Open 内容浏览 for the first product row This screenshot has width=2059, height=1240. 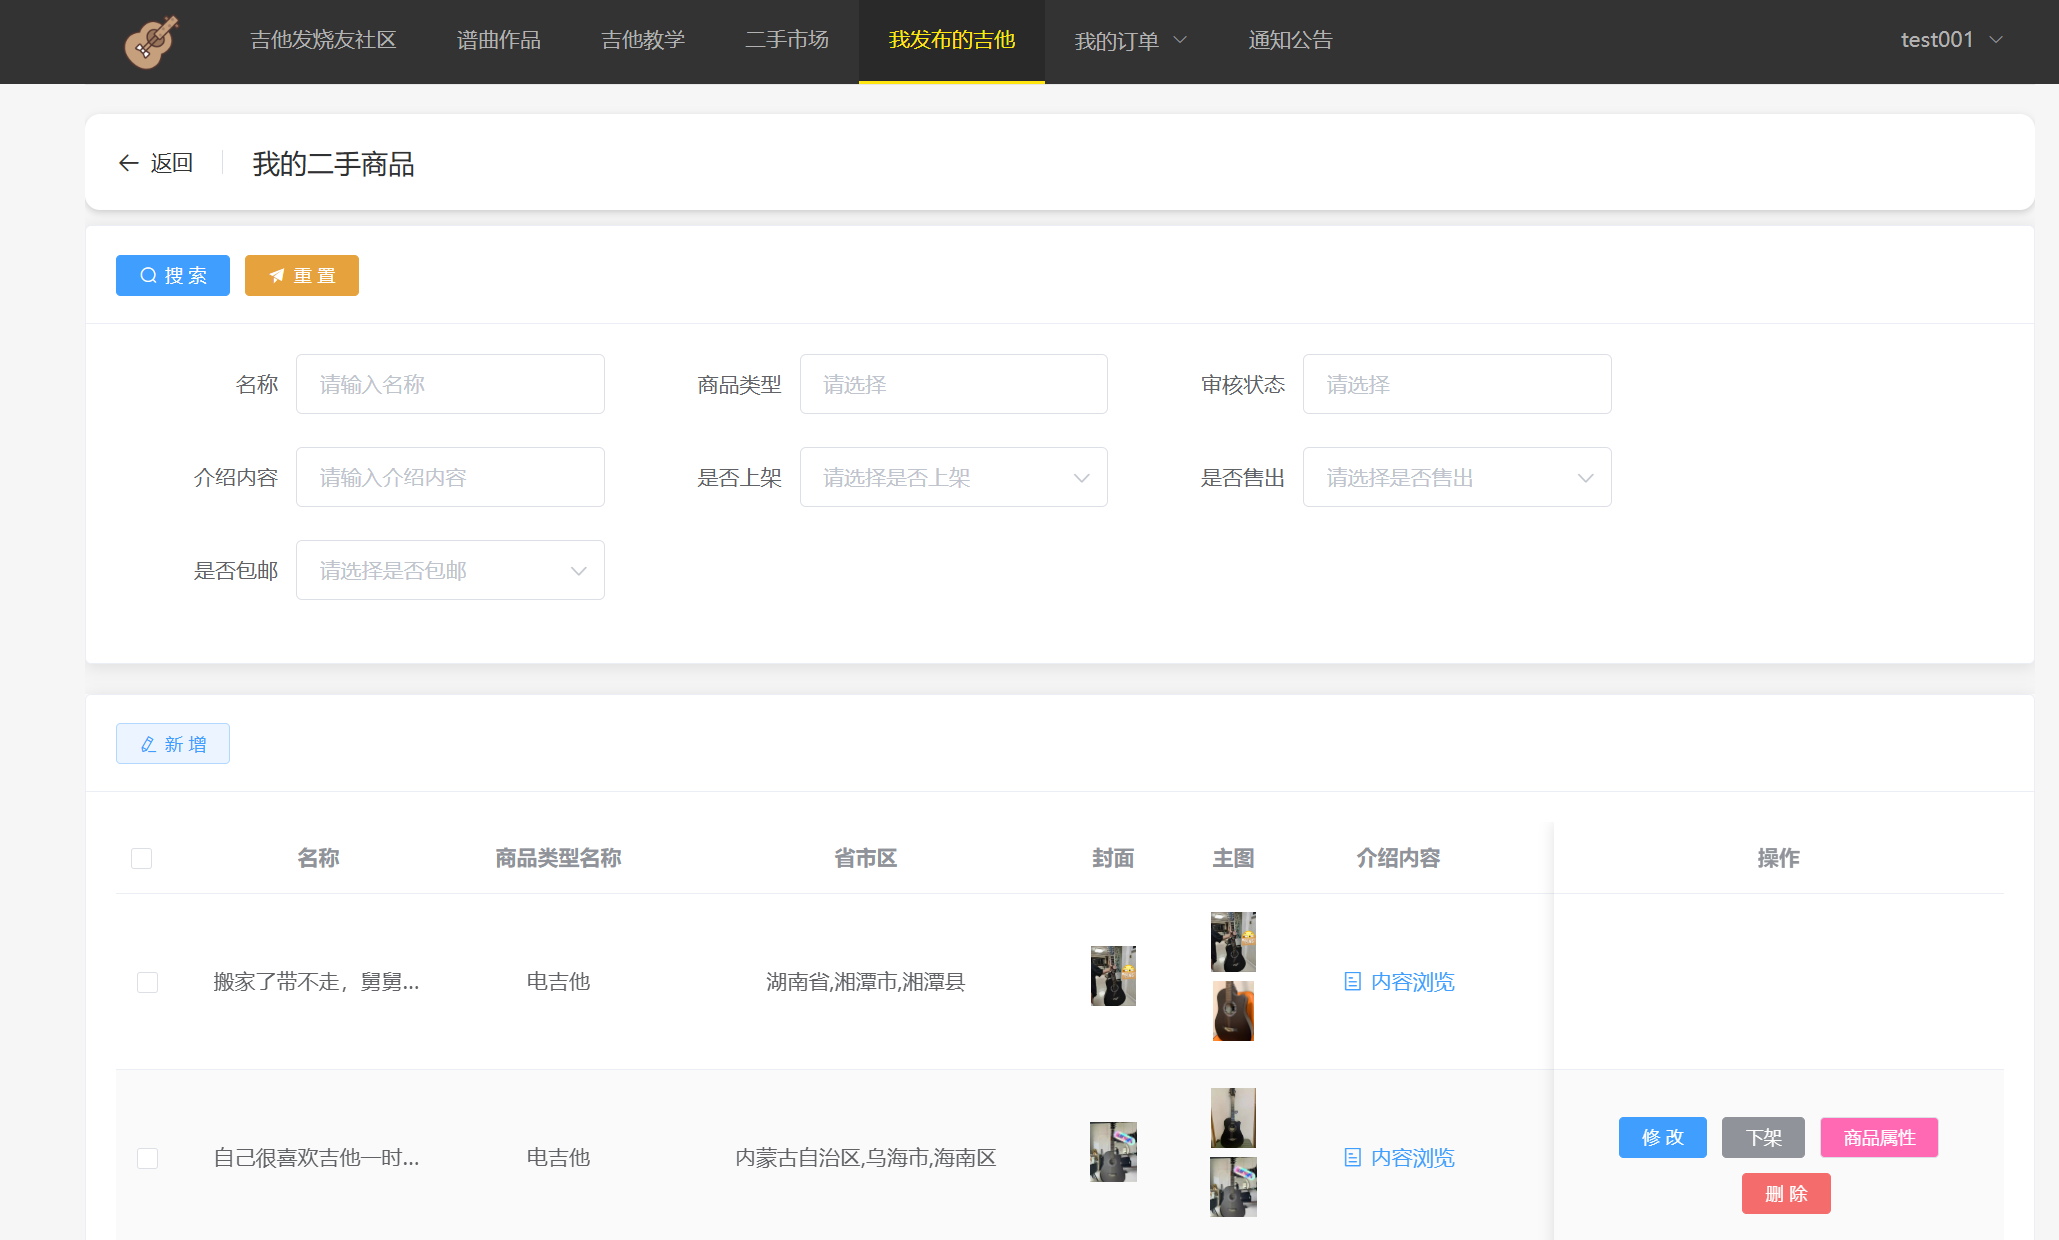[x=1398, y=981]
